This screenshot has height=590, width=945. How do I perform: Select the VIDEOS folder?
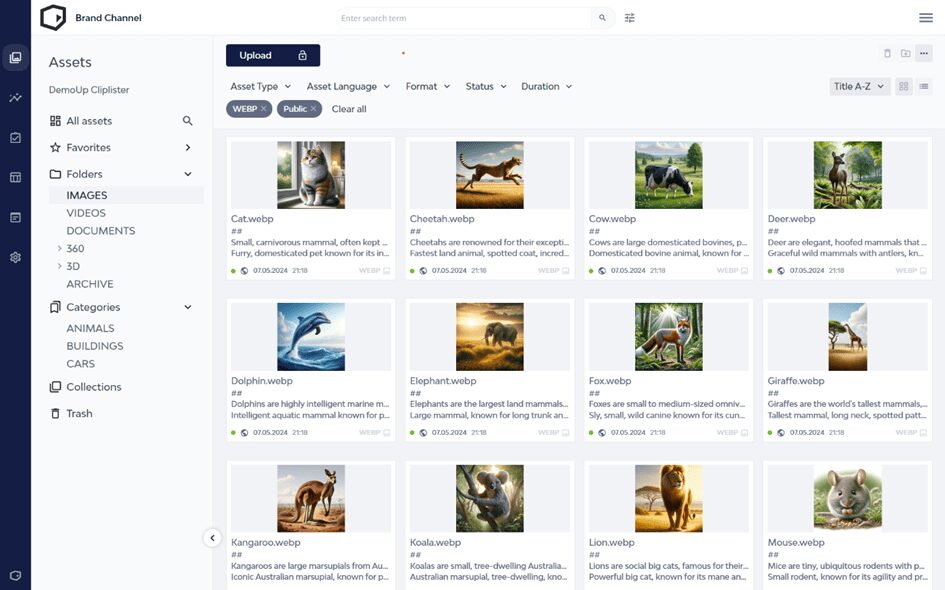pos(86,213)
